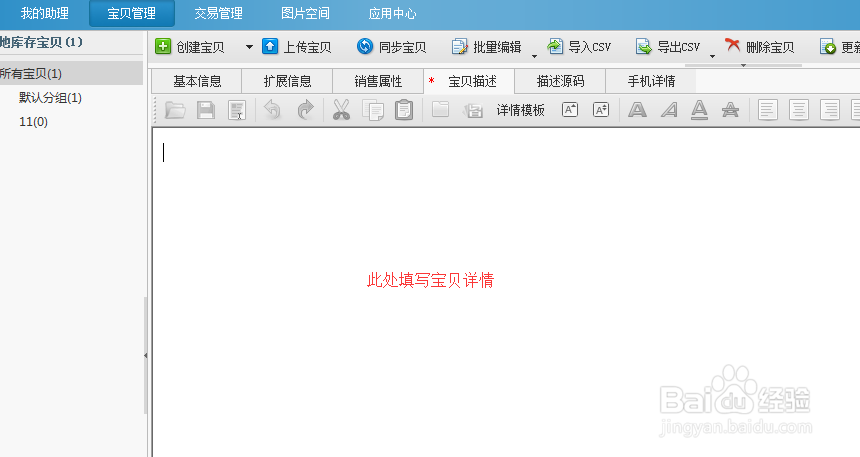Click the undo arrow icon

coord(272,110)
